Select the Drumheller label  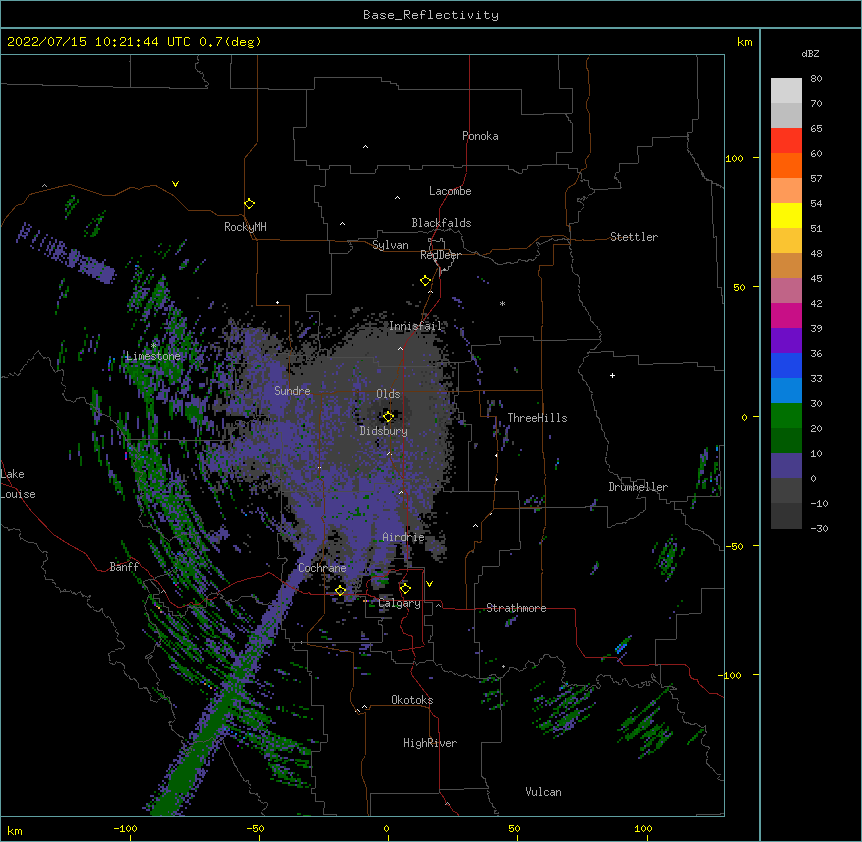pos(638,487)
